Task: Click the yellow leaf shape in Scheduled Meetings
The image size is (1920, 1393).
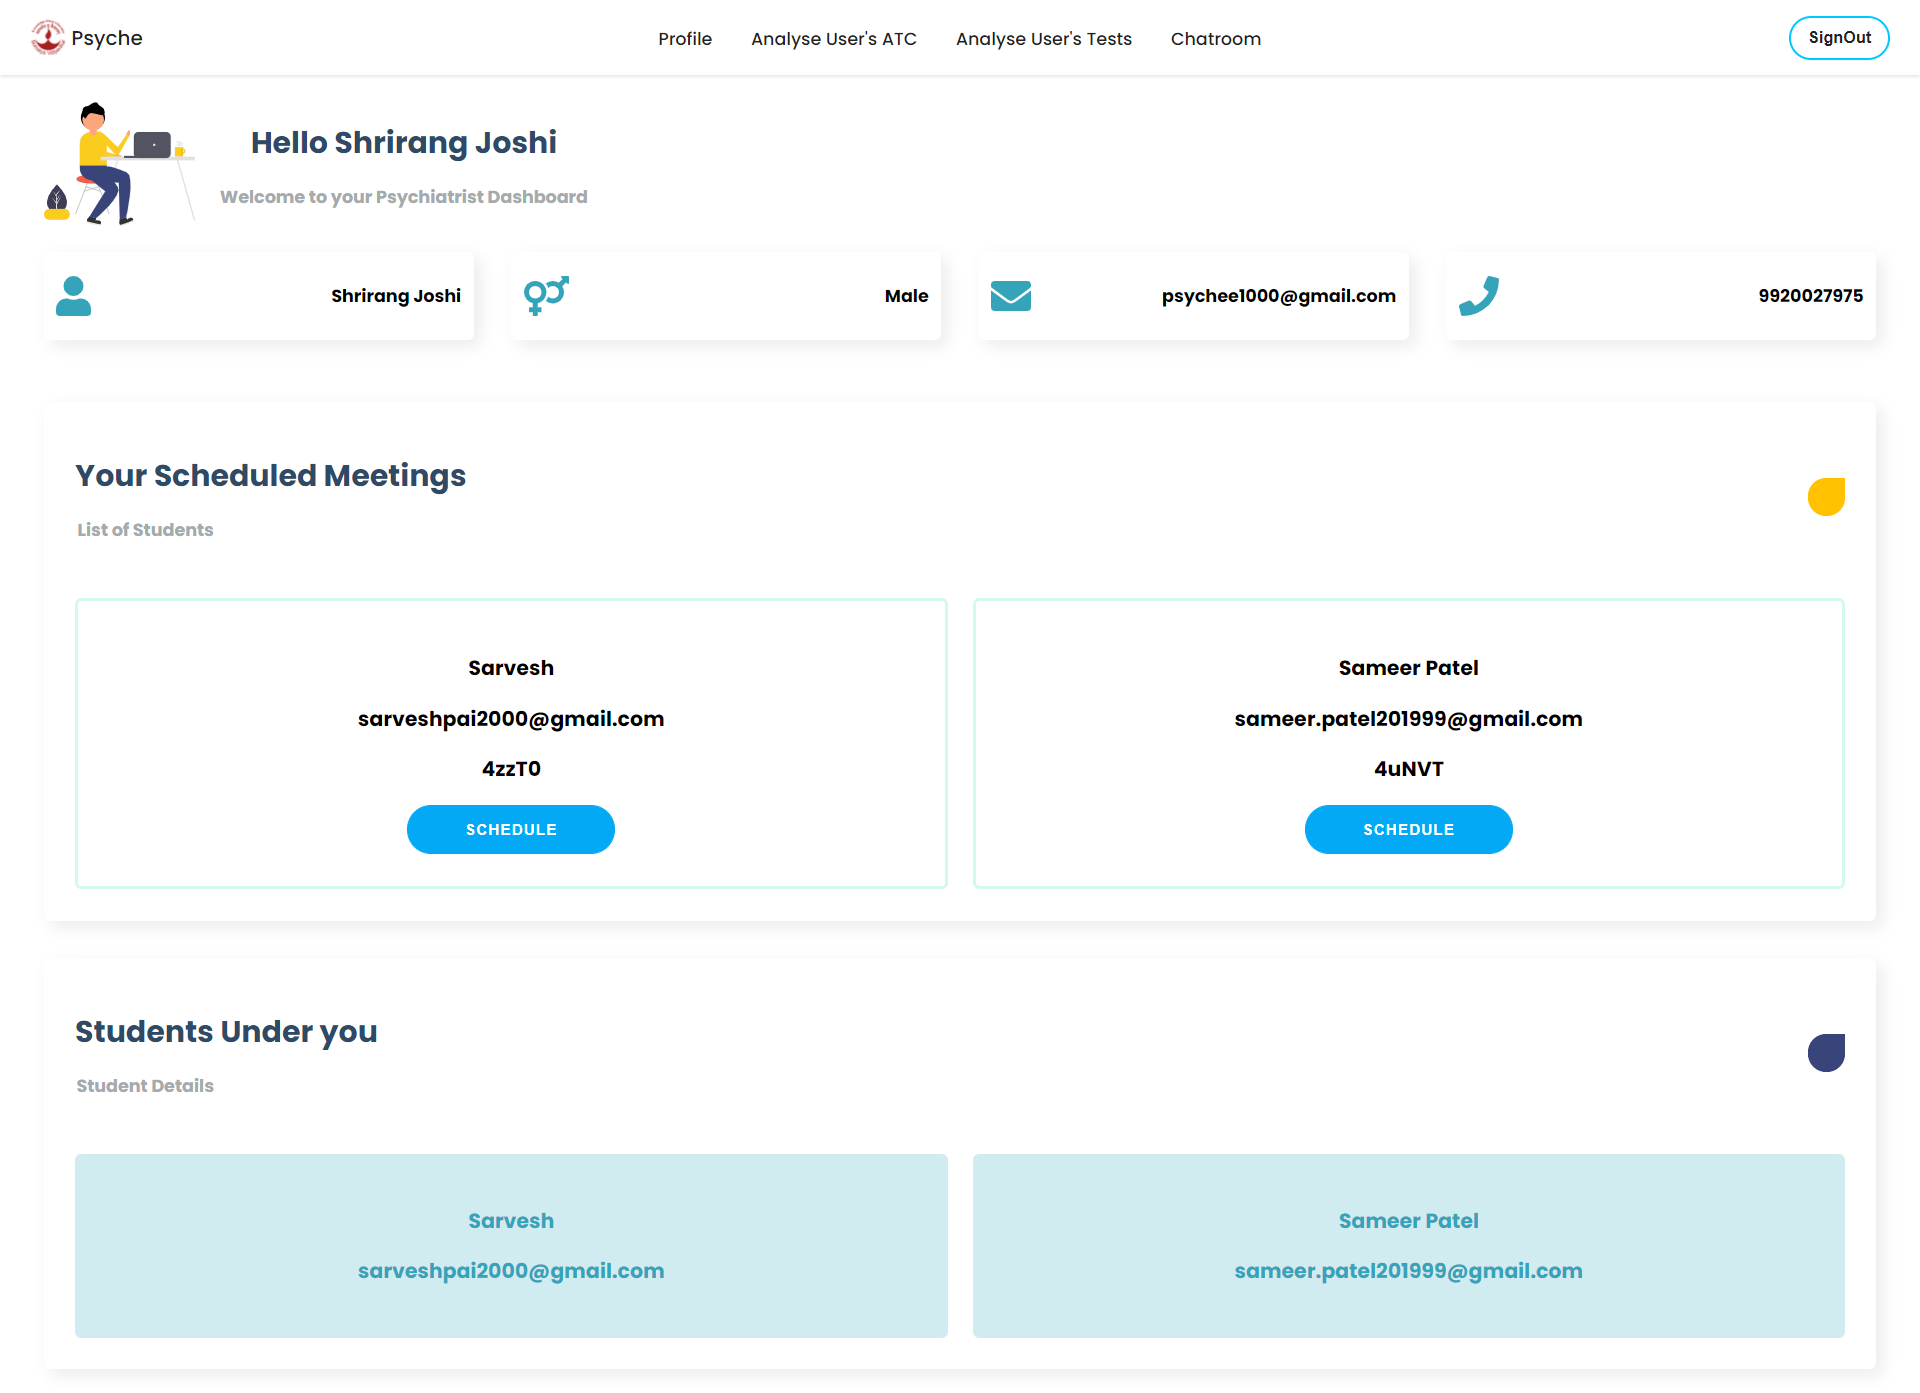Action: [x=1826, y=497]
